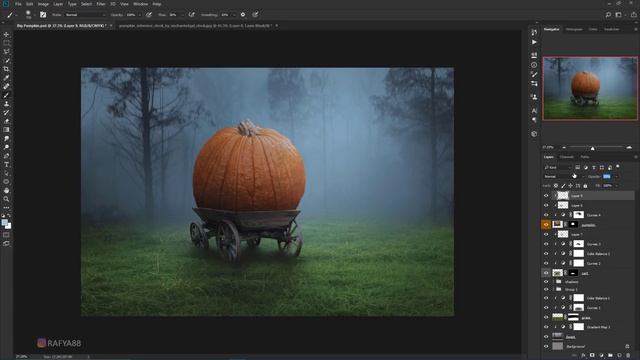Open the layer Fill dropdown arrow
Screen dimensions: 640x360
[x=616, y=186]
